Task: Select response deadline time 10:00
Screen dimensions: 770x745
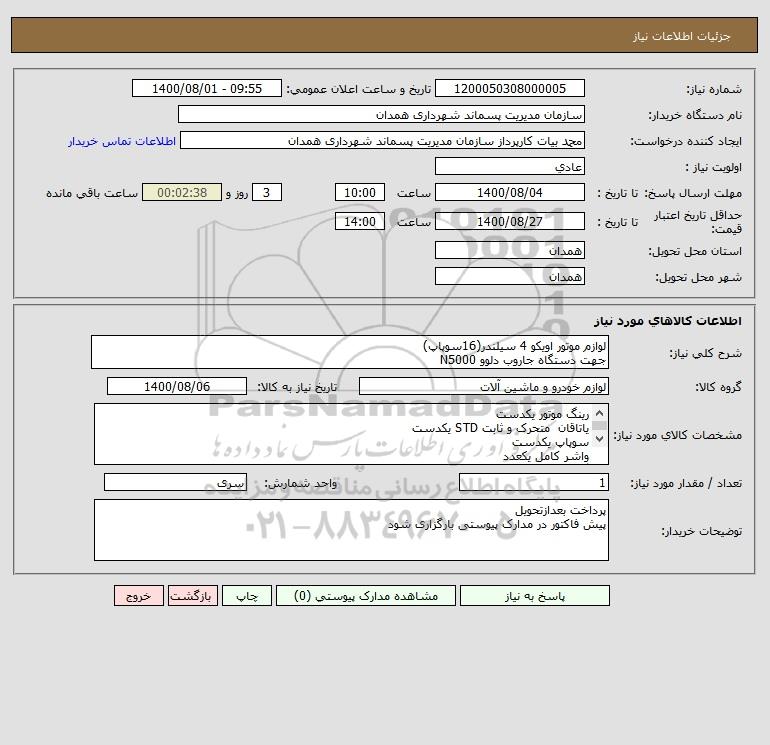Action: tap(359, 193)
